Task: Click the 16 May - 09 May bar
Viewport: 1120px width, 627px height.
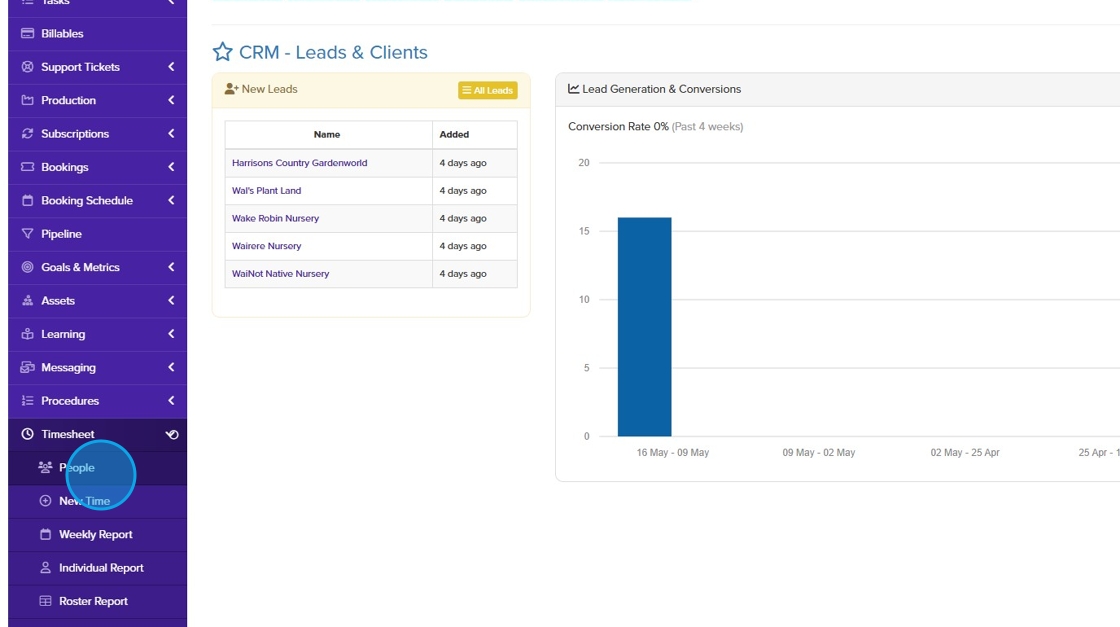Action: click(x=644, y=326)
